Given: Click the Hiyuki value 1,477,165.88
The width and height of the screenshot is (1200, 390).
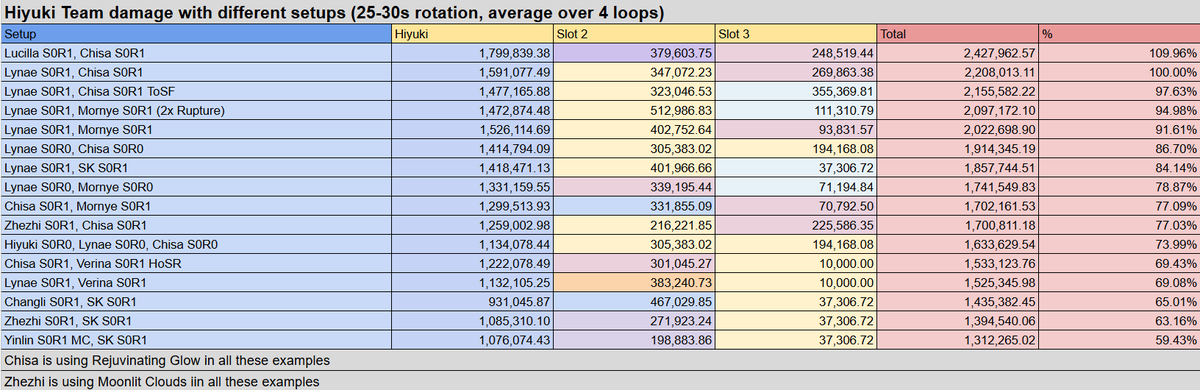Looking at the screenshot, I should (x=472, y=91).
